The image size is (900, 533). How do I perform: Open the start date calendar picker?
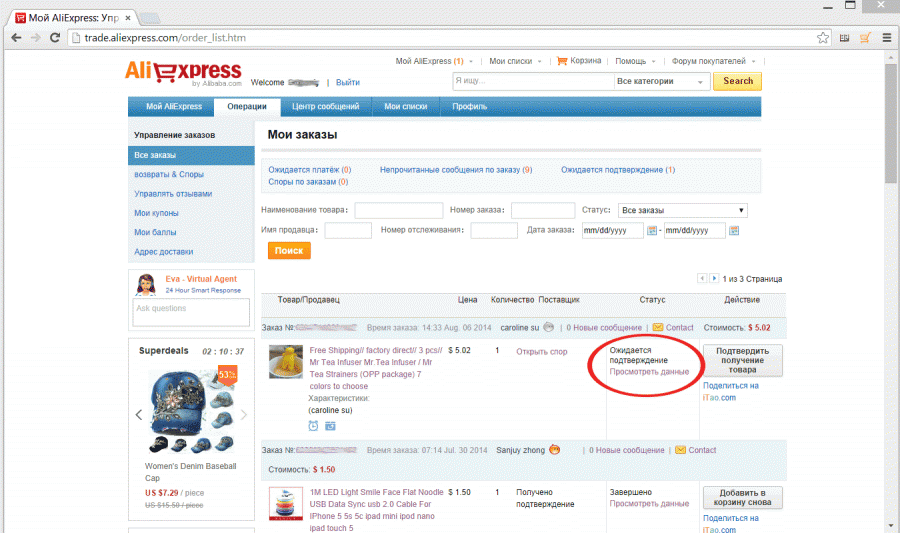pos(652,231)
